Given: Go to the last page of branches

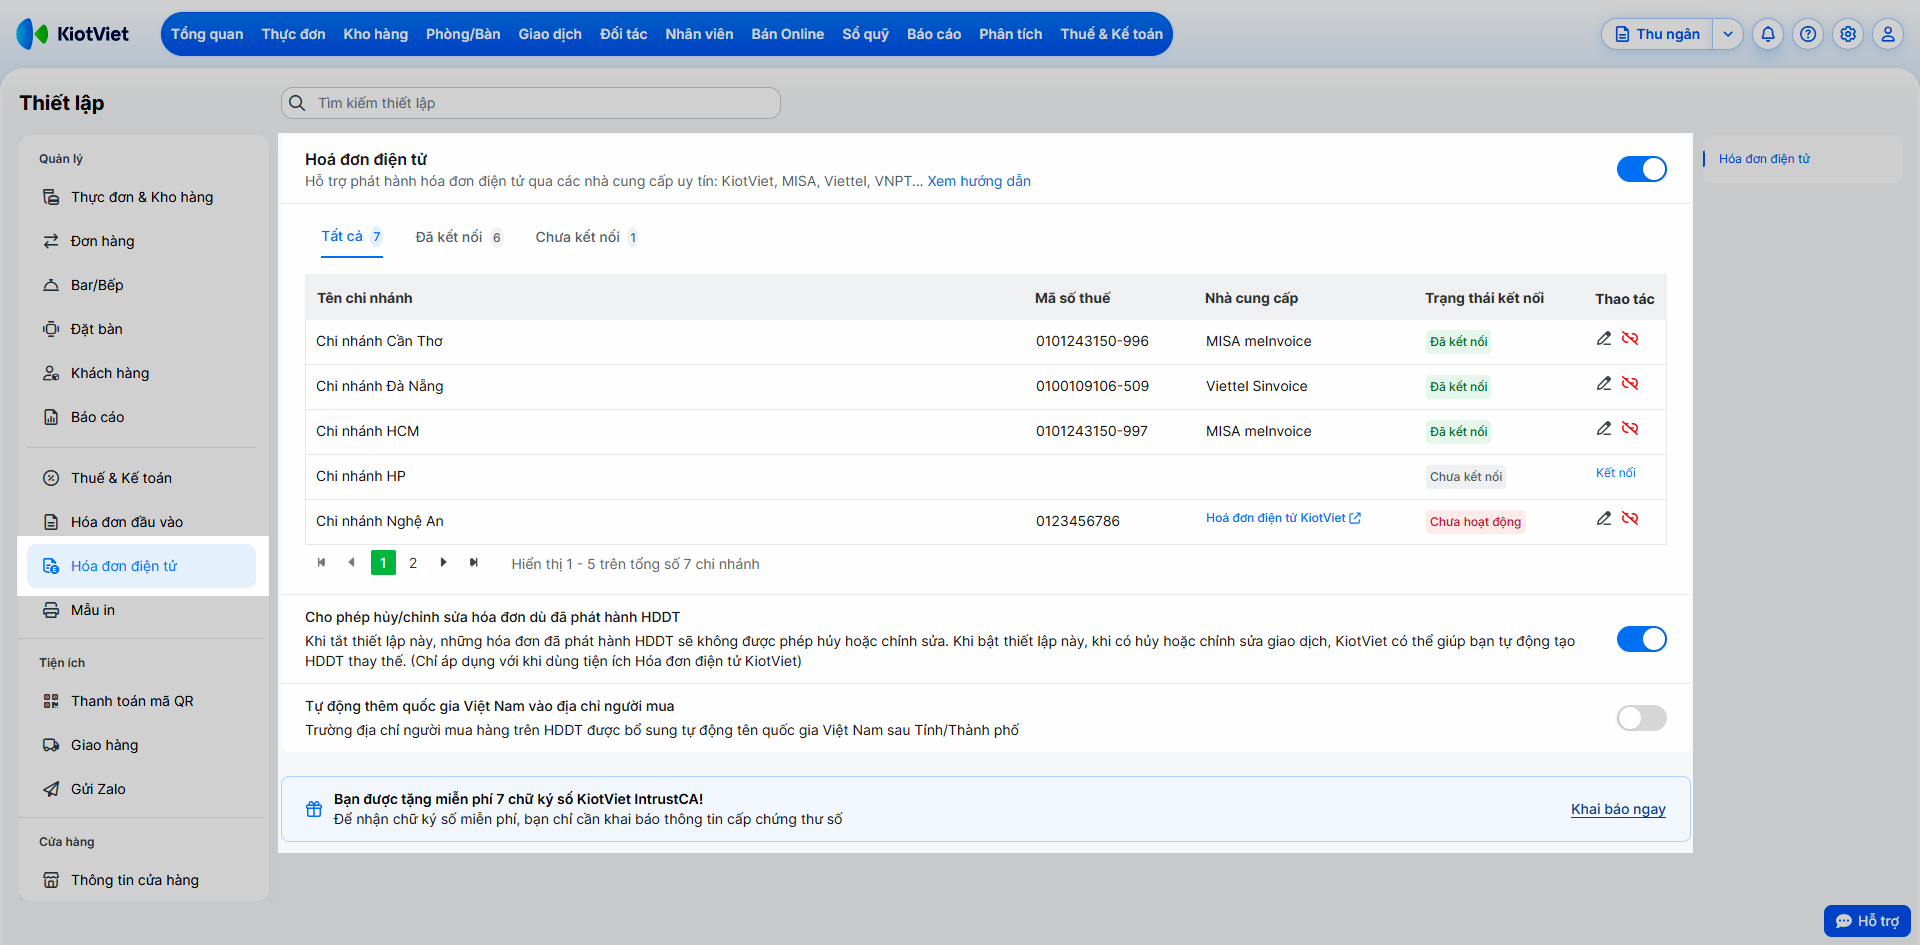Looking at the screenshot, I should click(474, 563).
